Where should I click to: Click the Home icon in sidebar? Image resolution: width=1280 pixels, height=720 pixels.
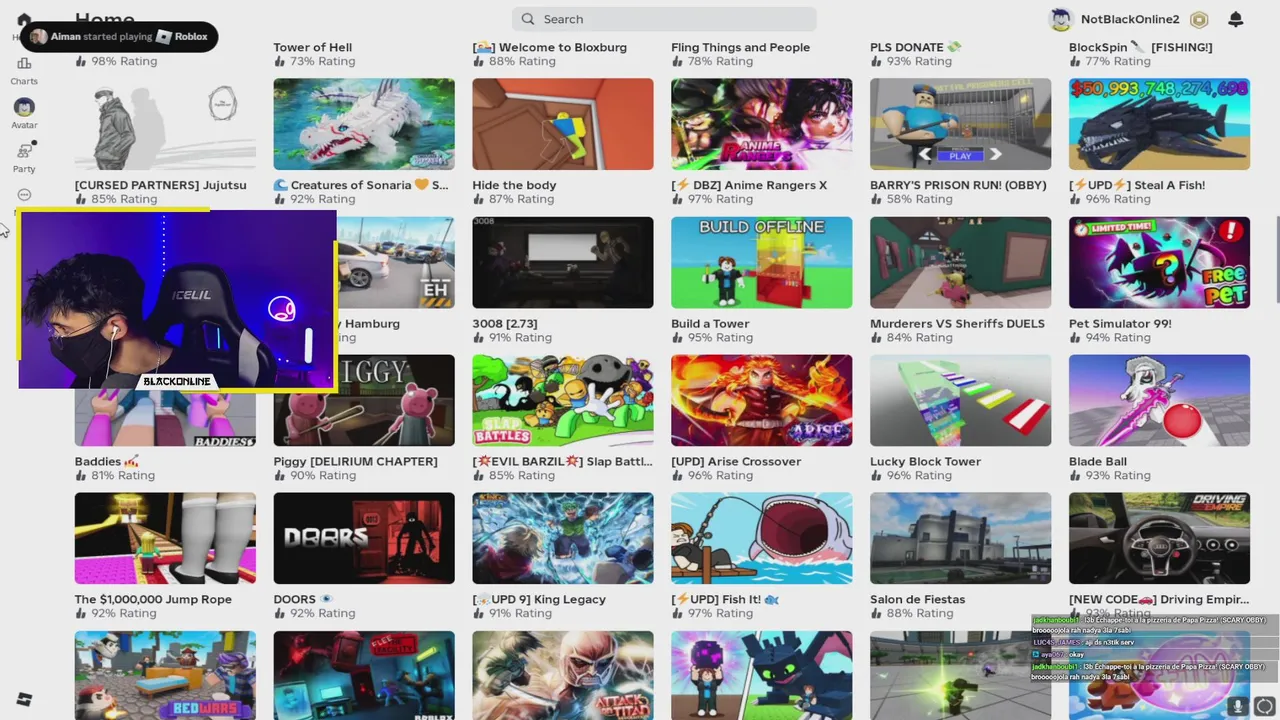[24, 20]
